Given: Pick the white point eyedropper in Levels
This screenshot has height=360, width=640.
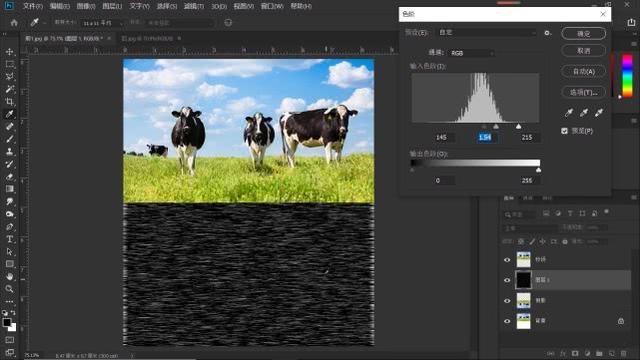Looking at the screenshot, I should click(x=599, y=113).
